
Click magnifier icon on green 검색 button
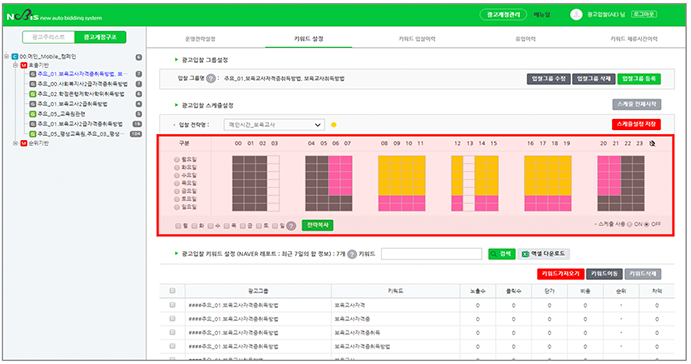(494, 254)
